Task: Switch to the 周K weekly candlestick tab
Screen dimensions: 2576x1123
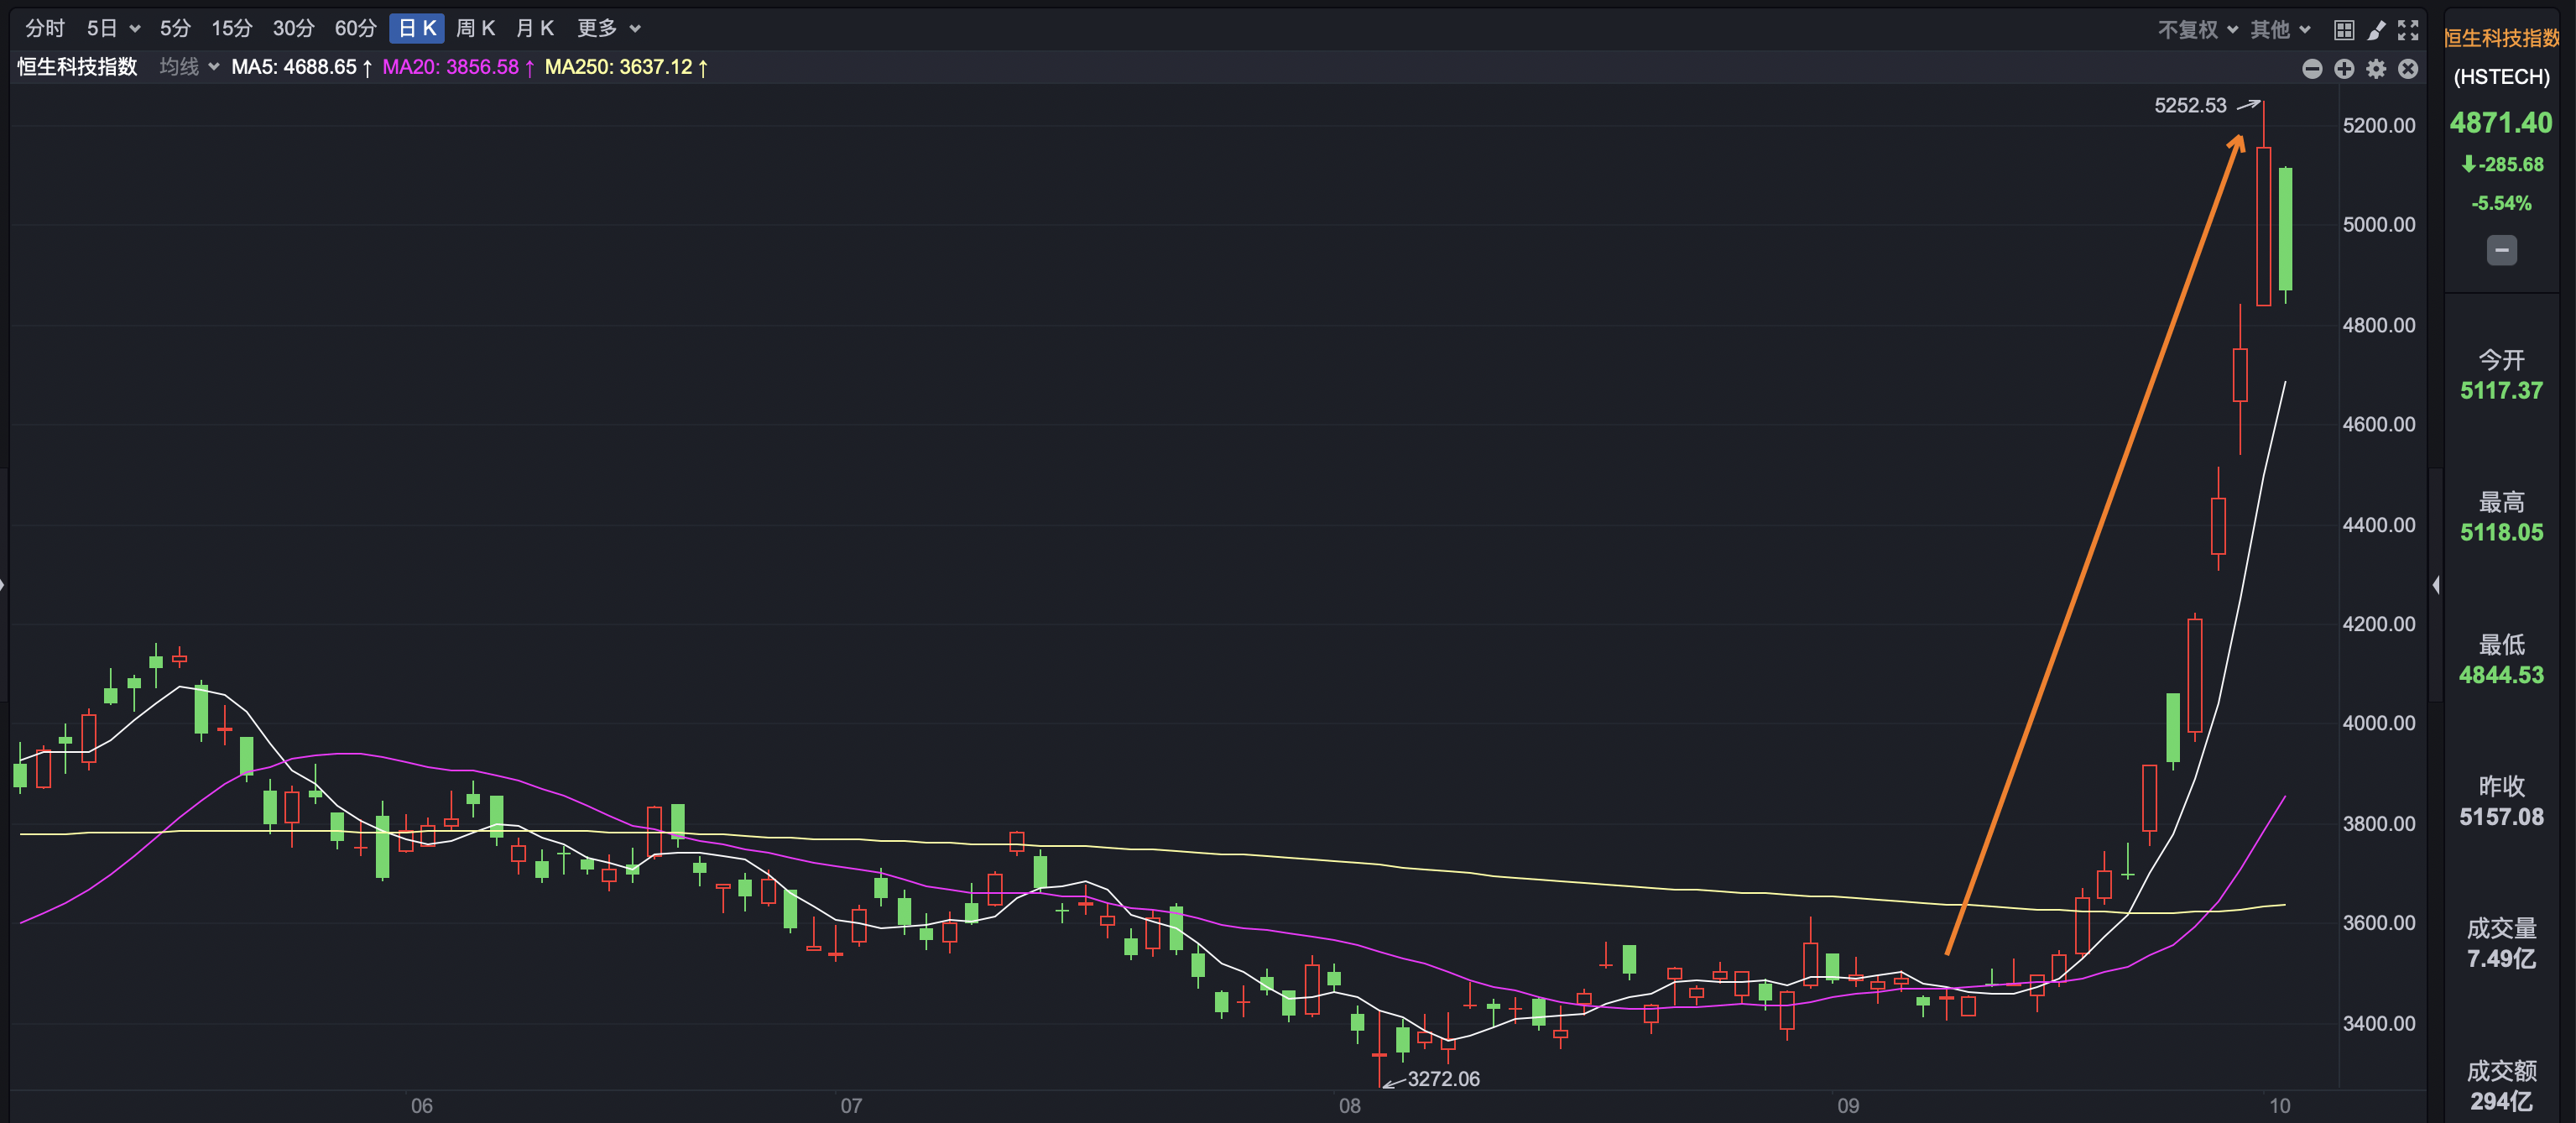Action: [x=477, y=28]
